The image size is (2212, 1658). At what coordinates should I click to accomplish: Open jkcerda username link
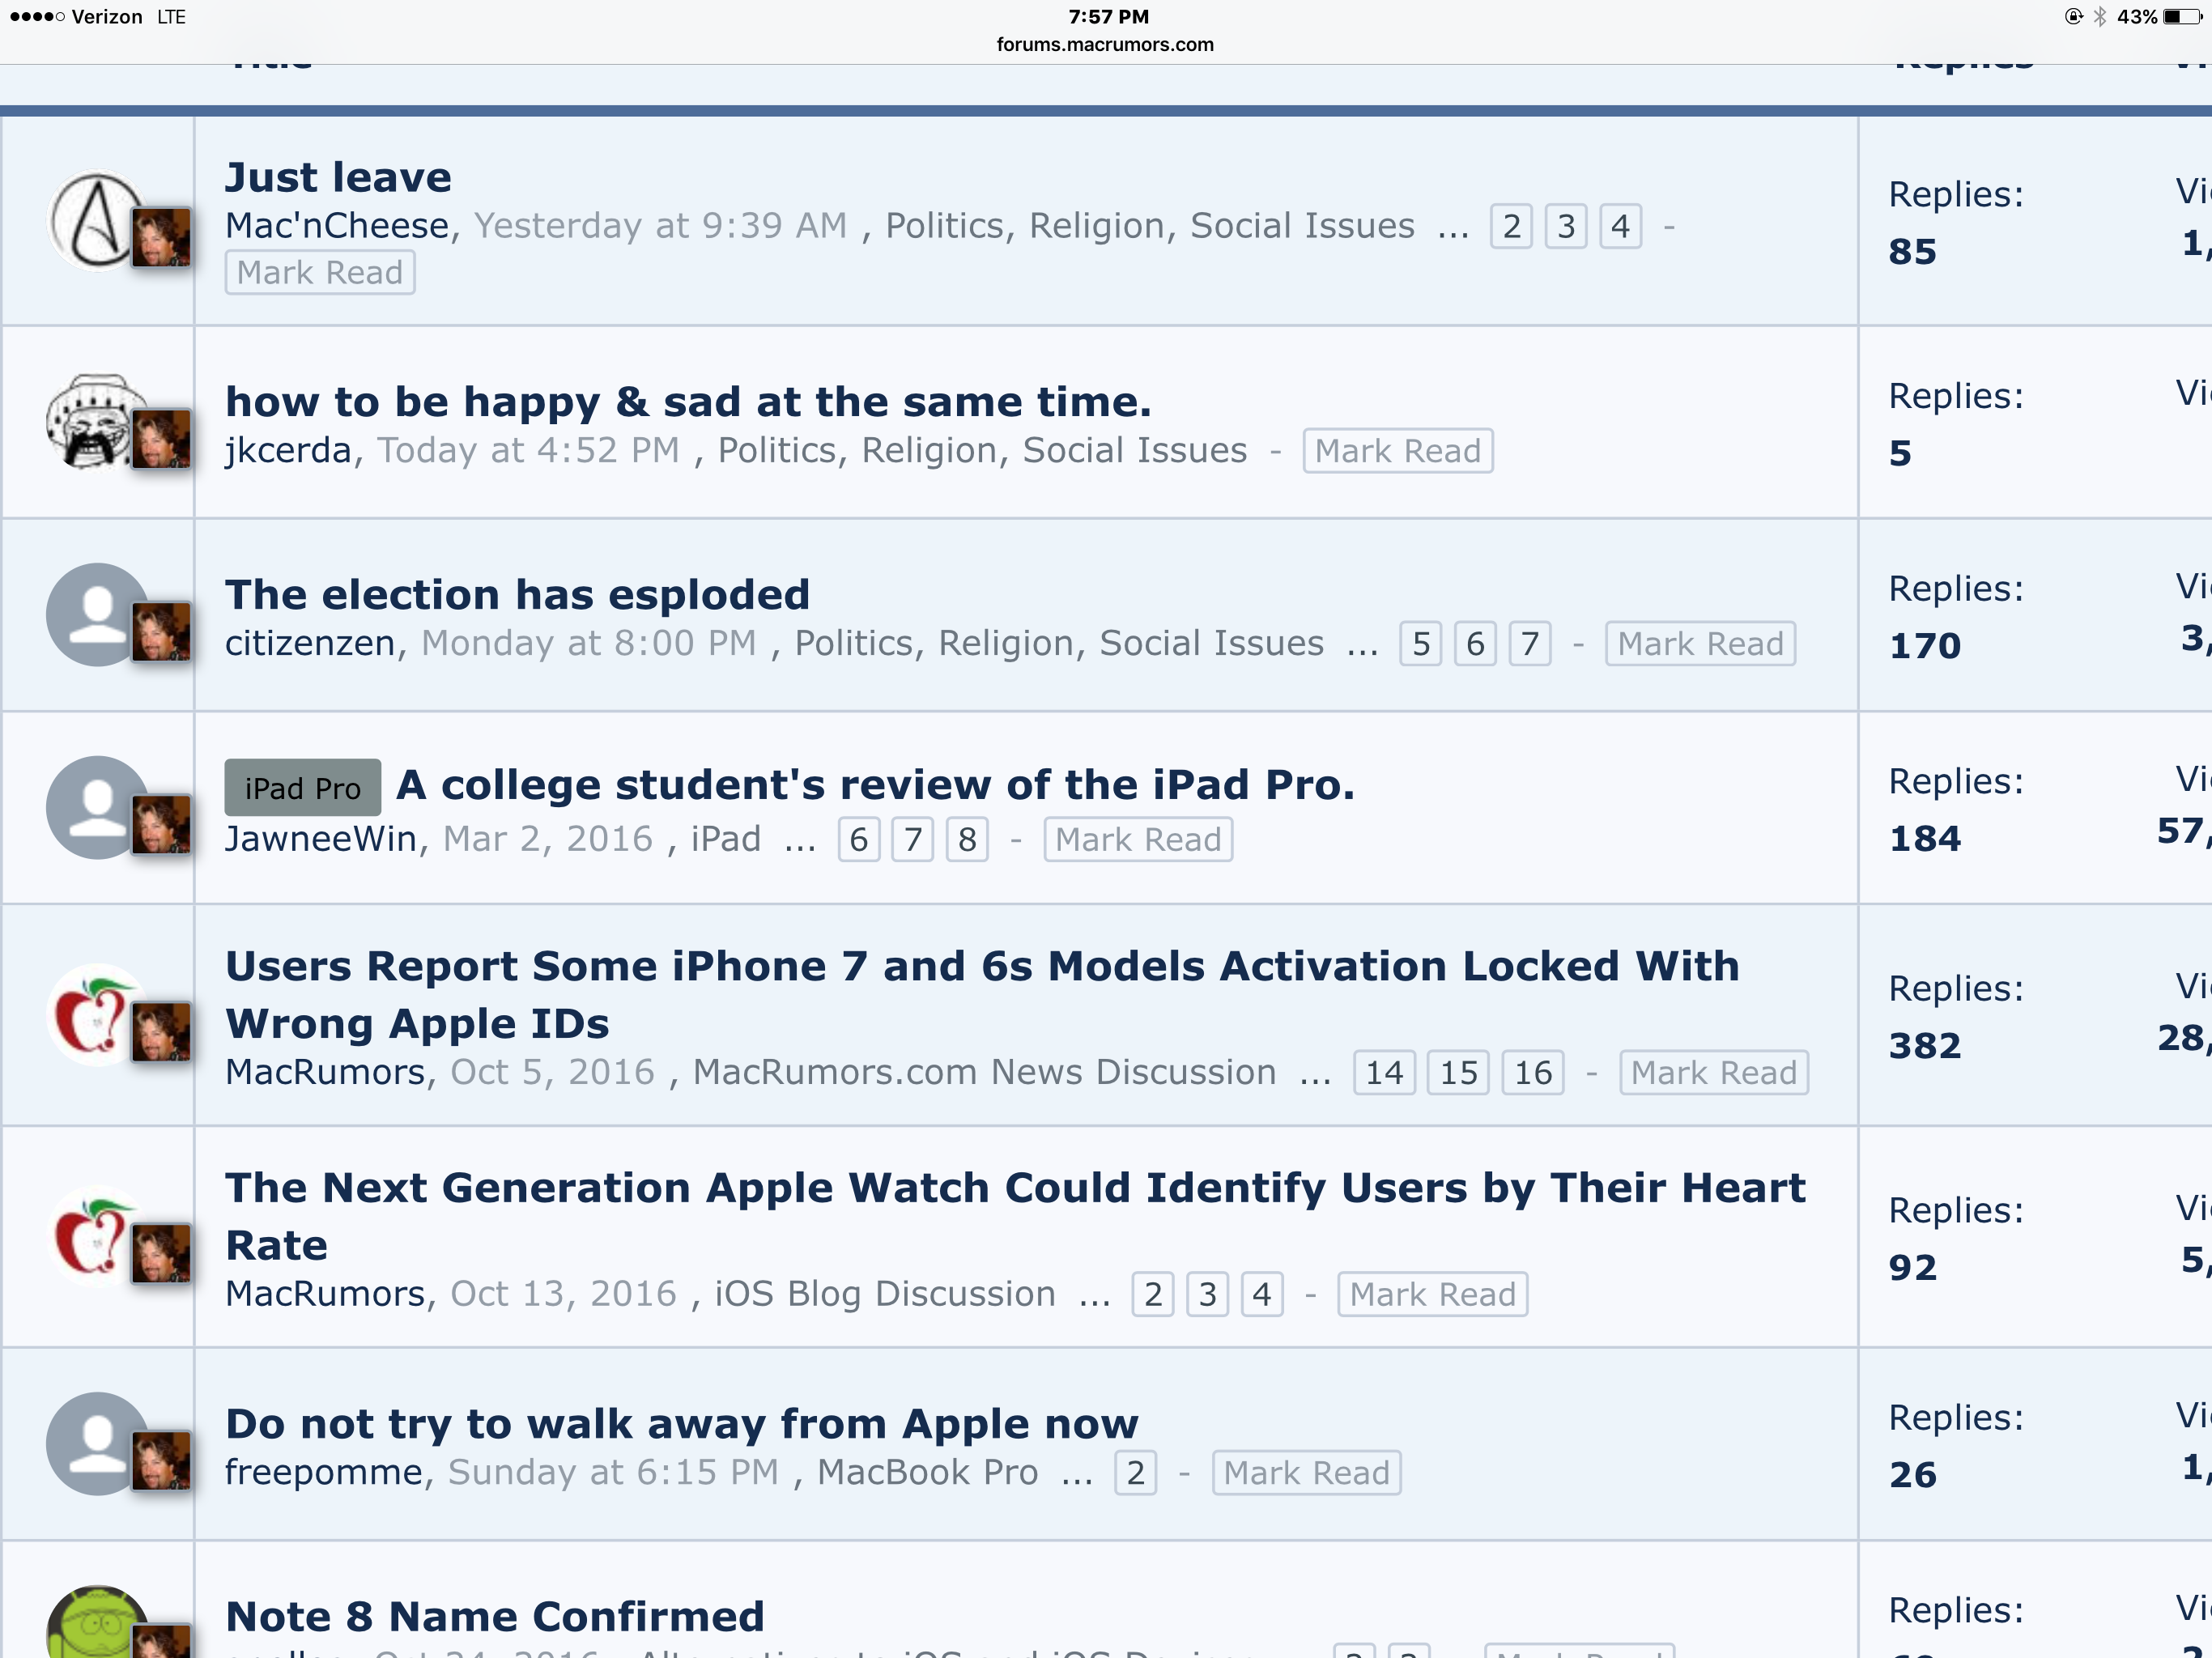pos(288,451)
